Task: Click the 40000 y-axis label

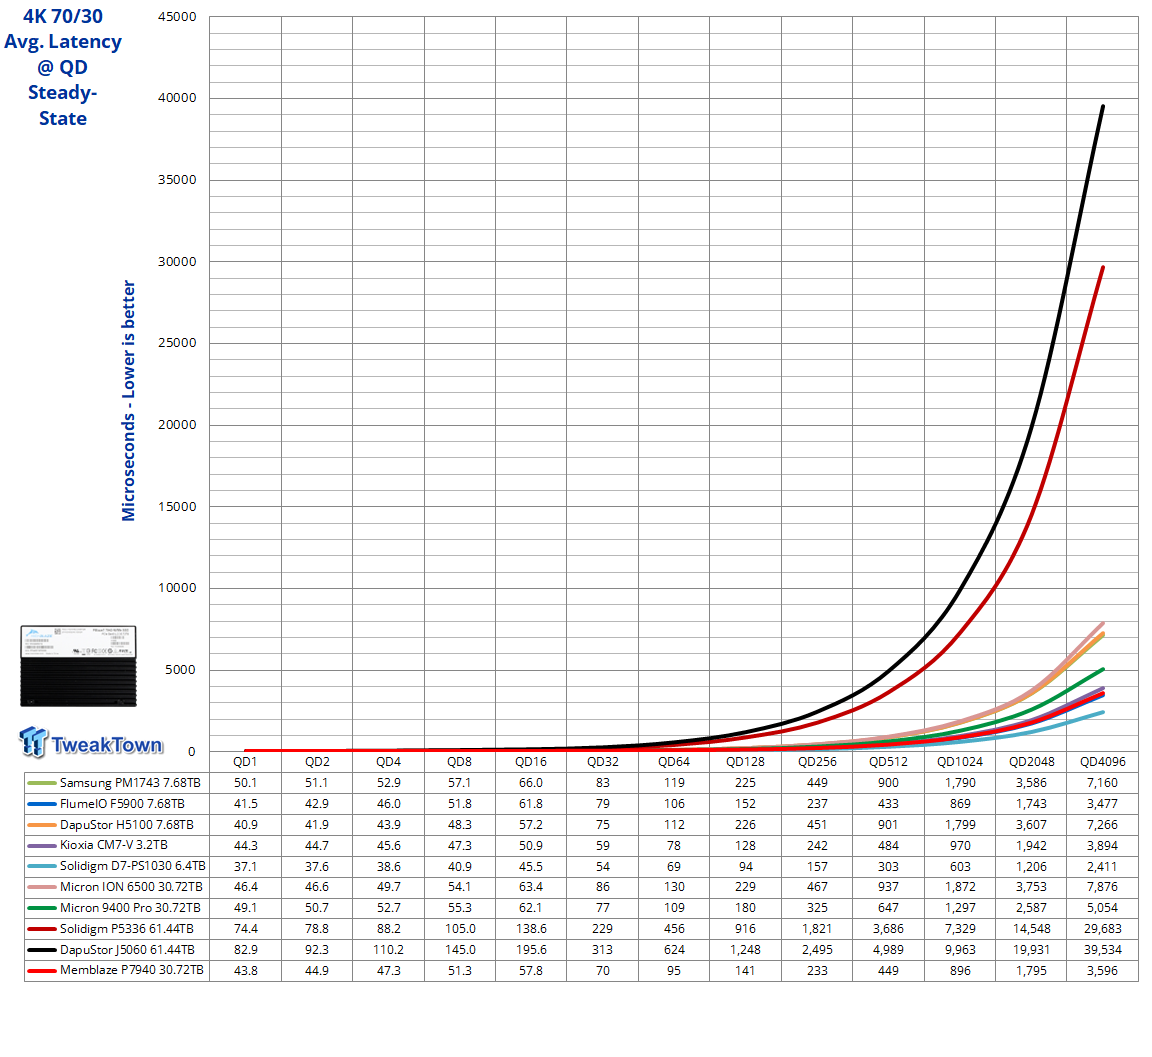Action: point(177,98)
